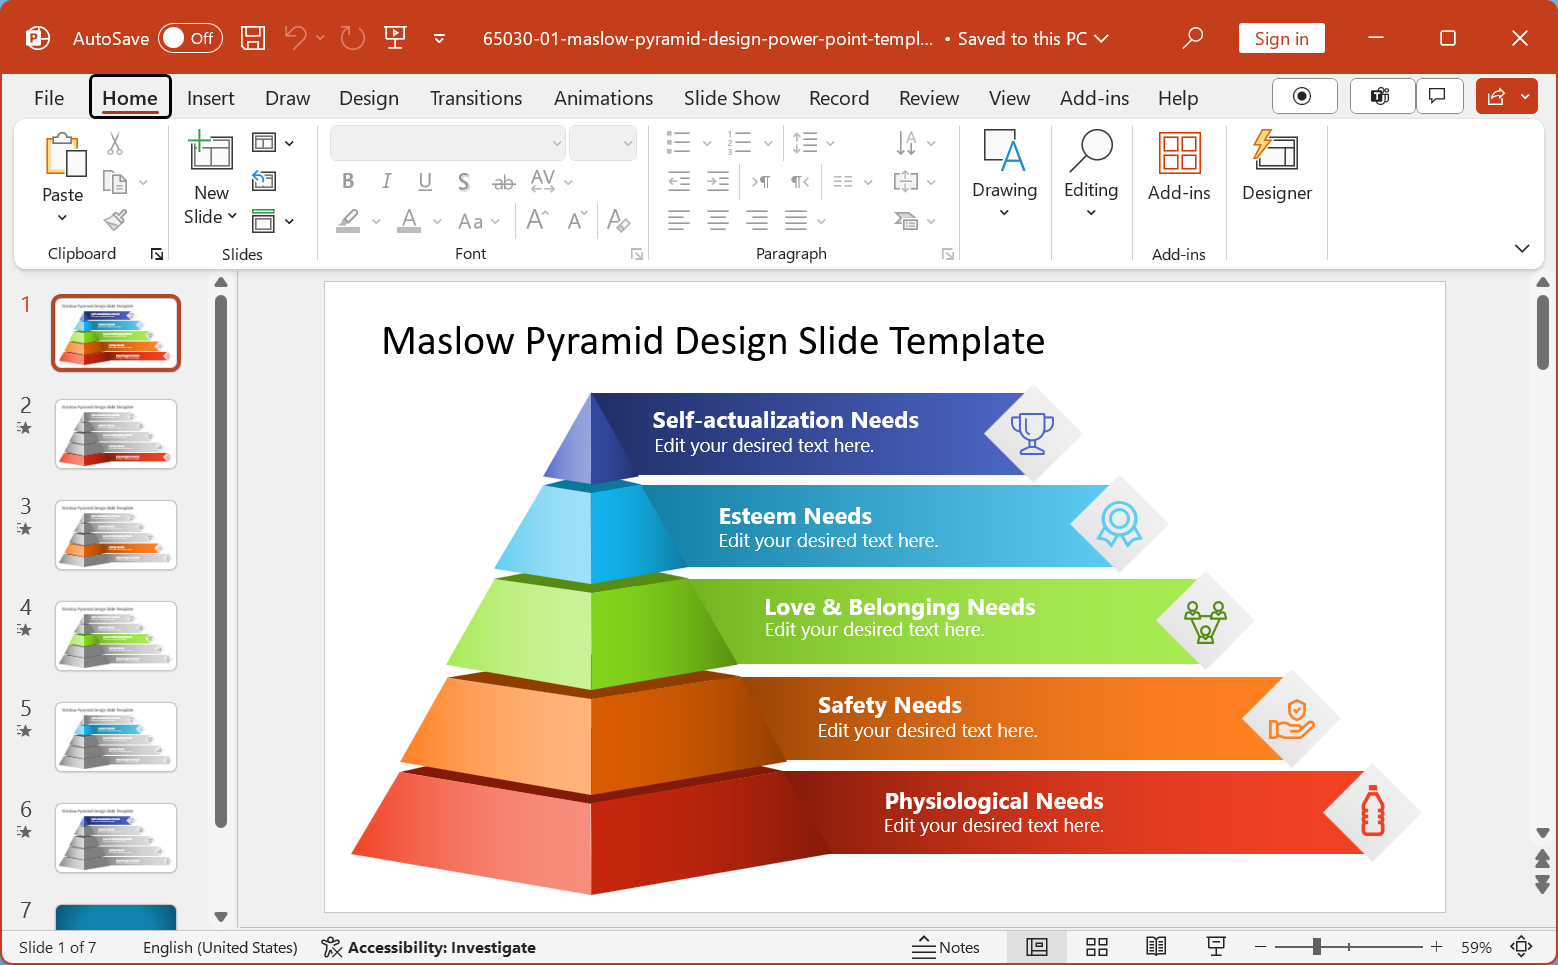The height and width of the screenshot is (965, 1558).
Task: Click the search magnifier in title bar
Action: (1192, 38)
